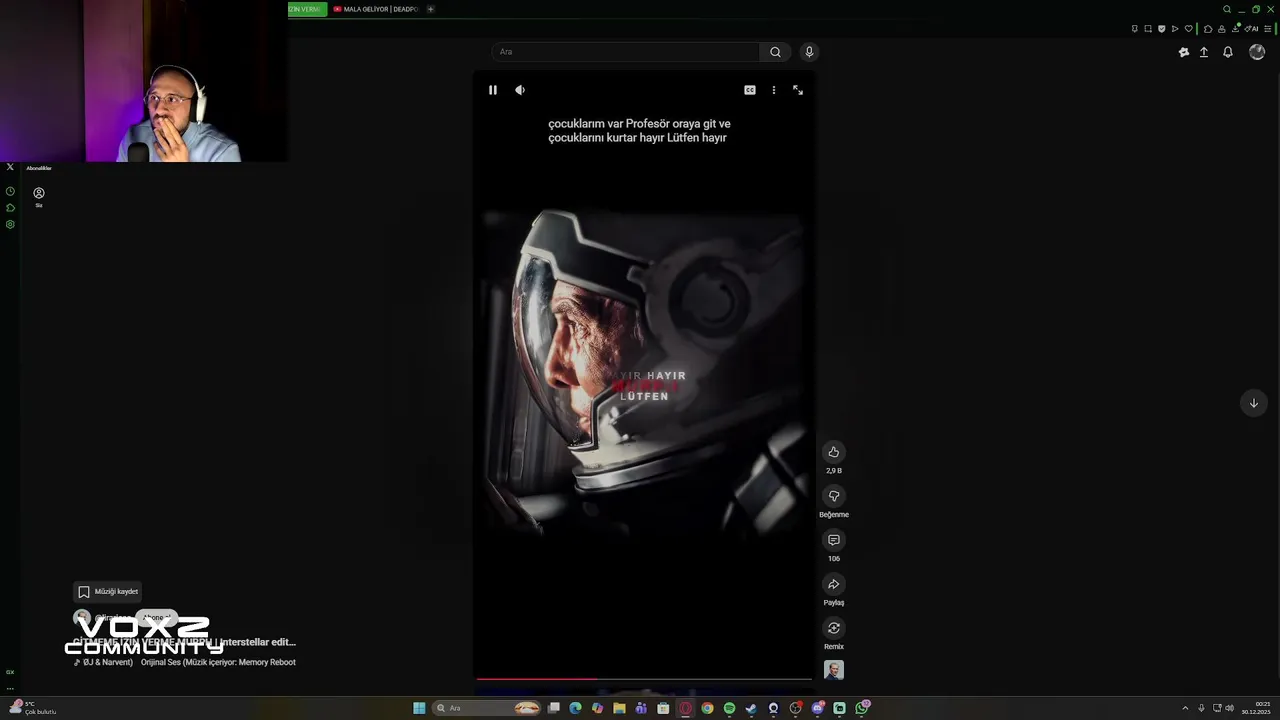Open the Short's channel avatar

click(82, 618)
